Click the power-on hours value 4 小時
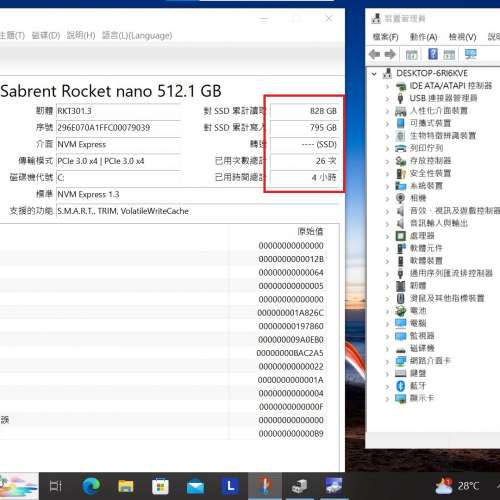500x500 pixels. [304, 177]
